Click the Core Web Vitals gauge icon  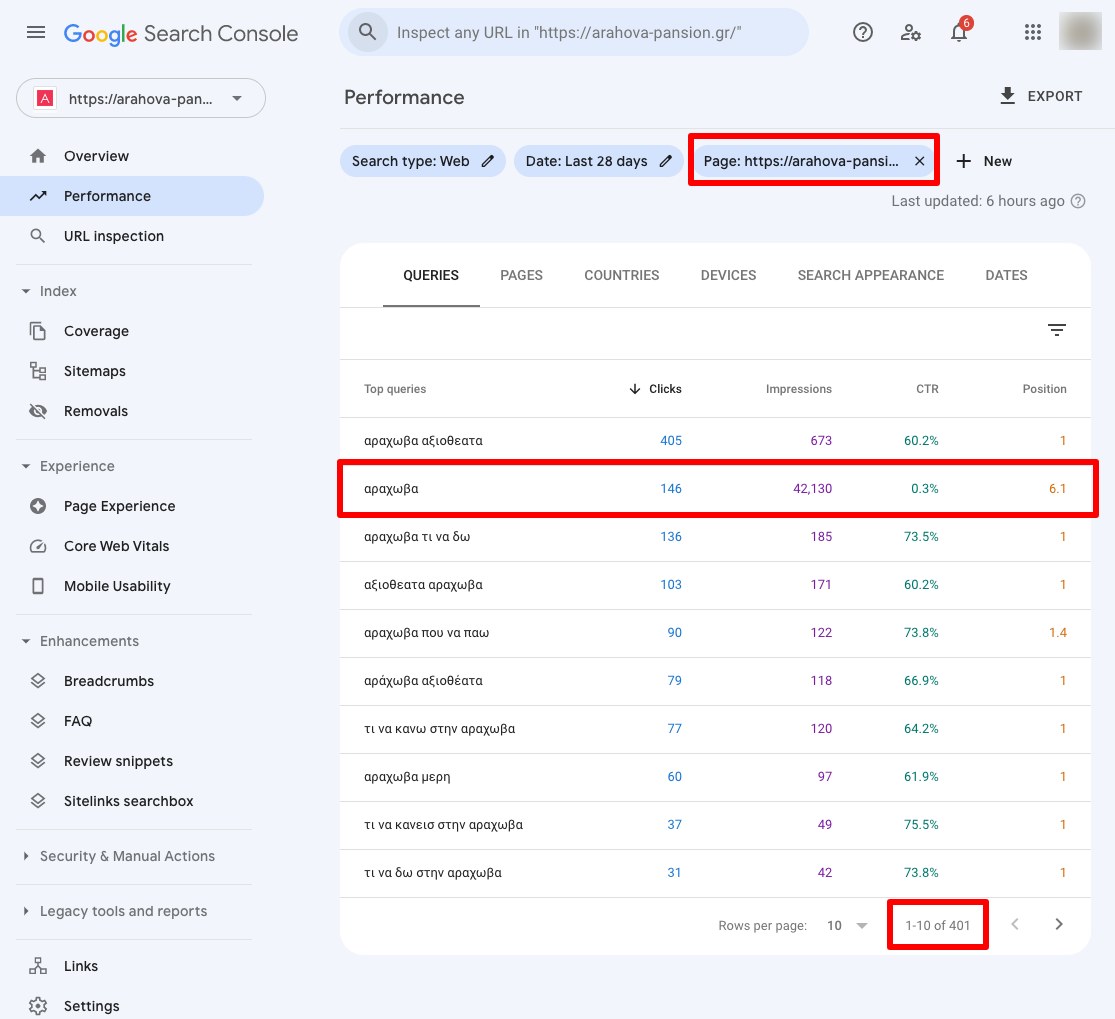[38, 546]
